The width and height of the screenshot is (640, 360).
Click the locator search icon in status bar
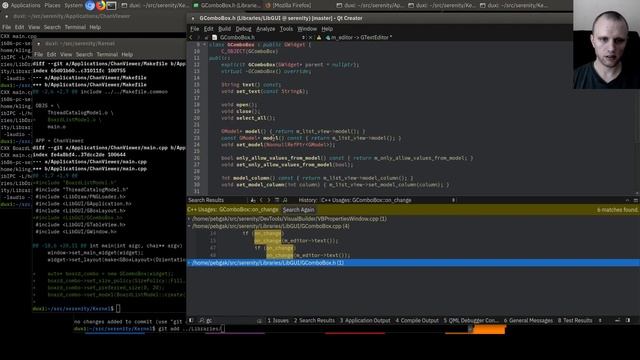click(x=202, y=320)
